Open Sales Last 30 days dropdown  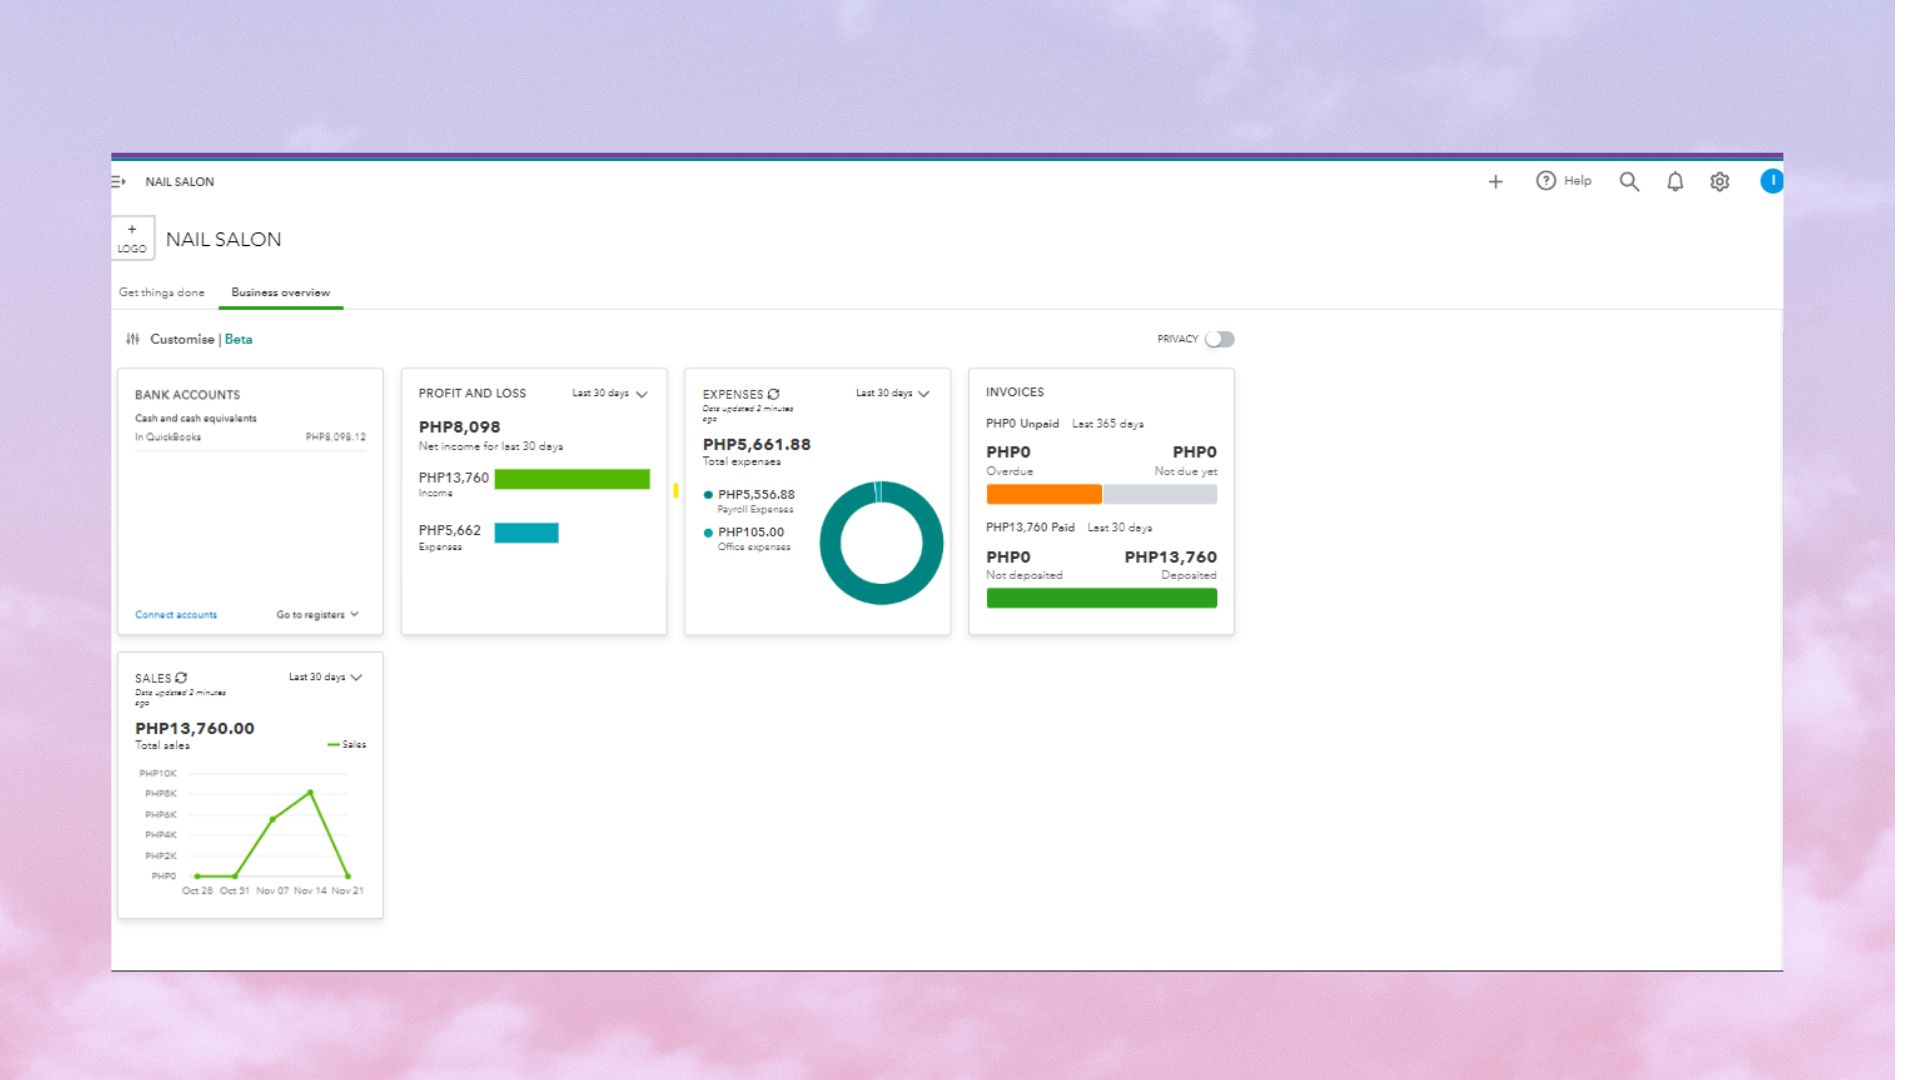tap(325, 678)
